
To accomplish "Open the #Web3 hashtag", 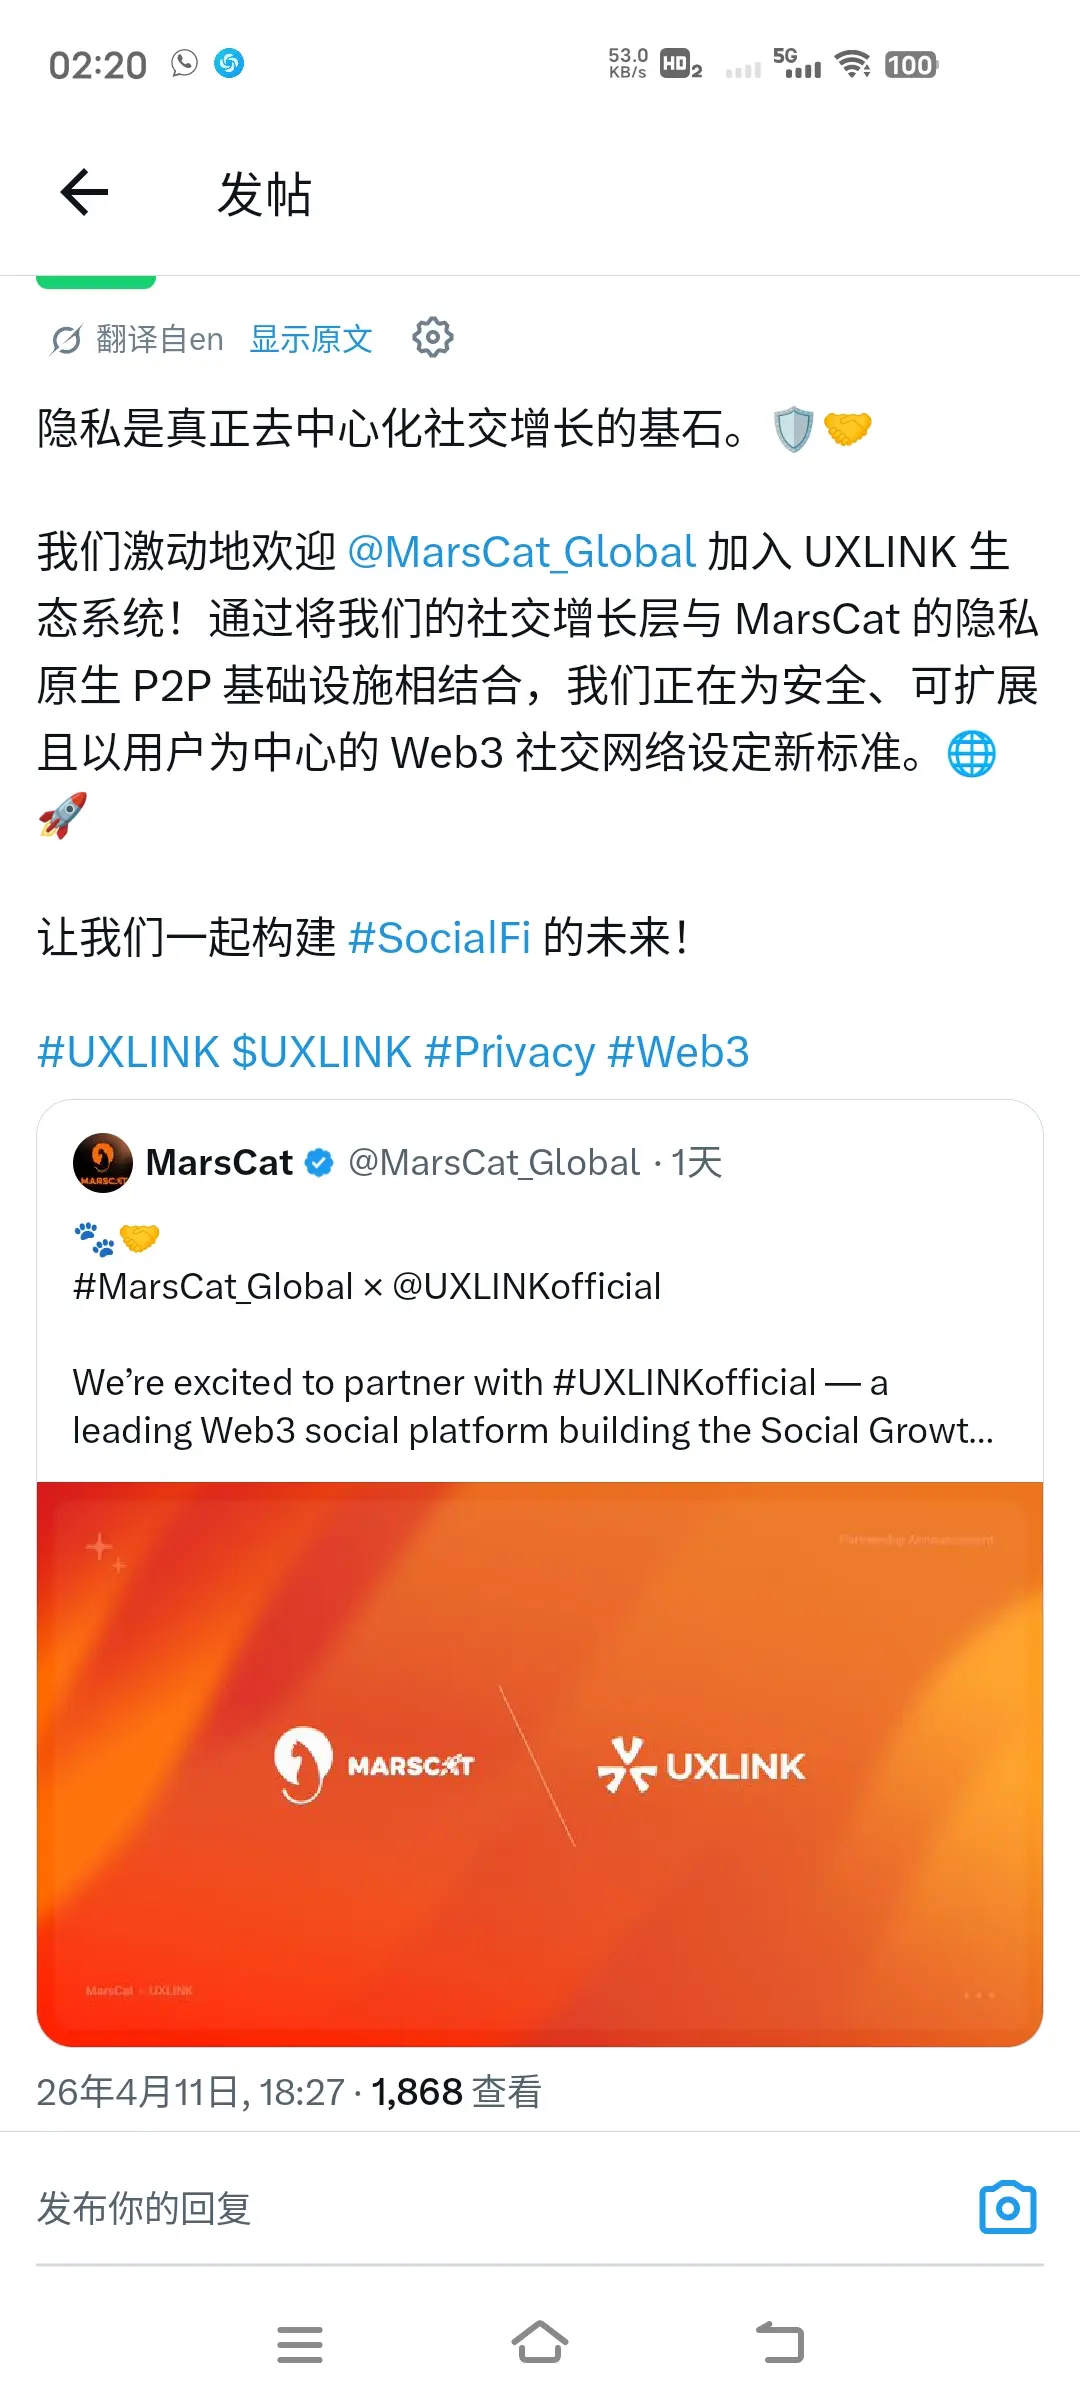I will tap(679, 1052).
